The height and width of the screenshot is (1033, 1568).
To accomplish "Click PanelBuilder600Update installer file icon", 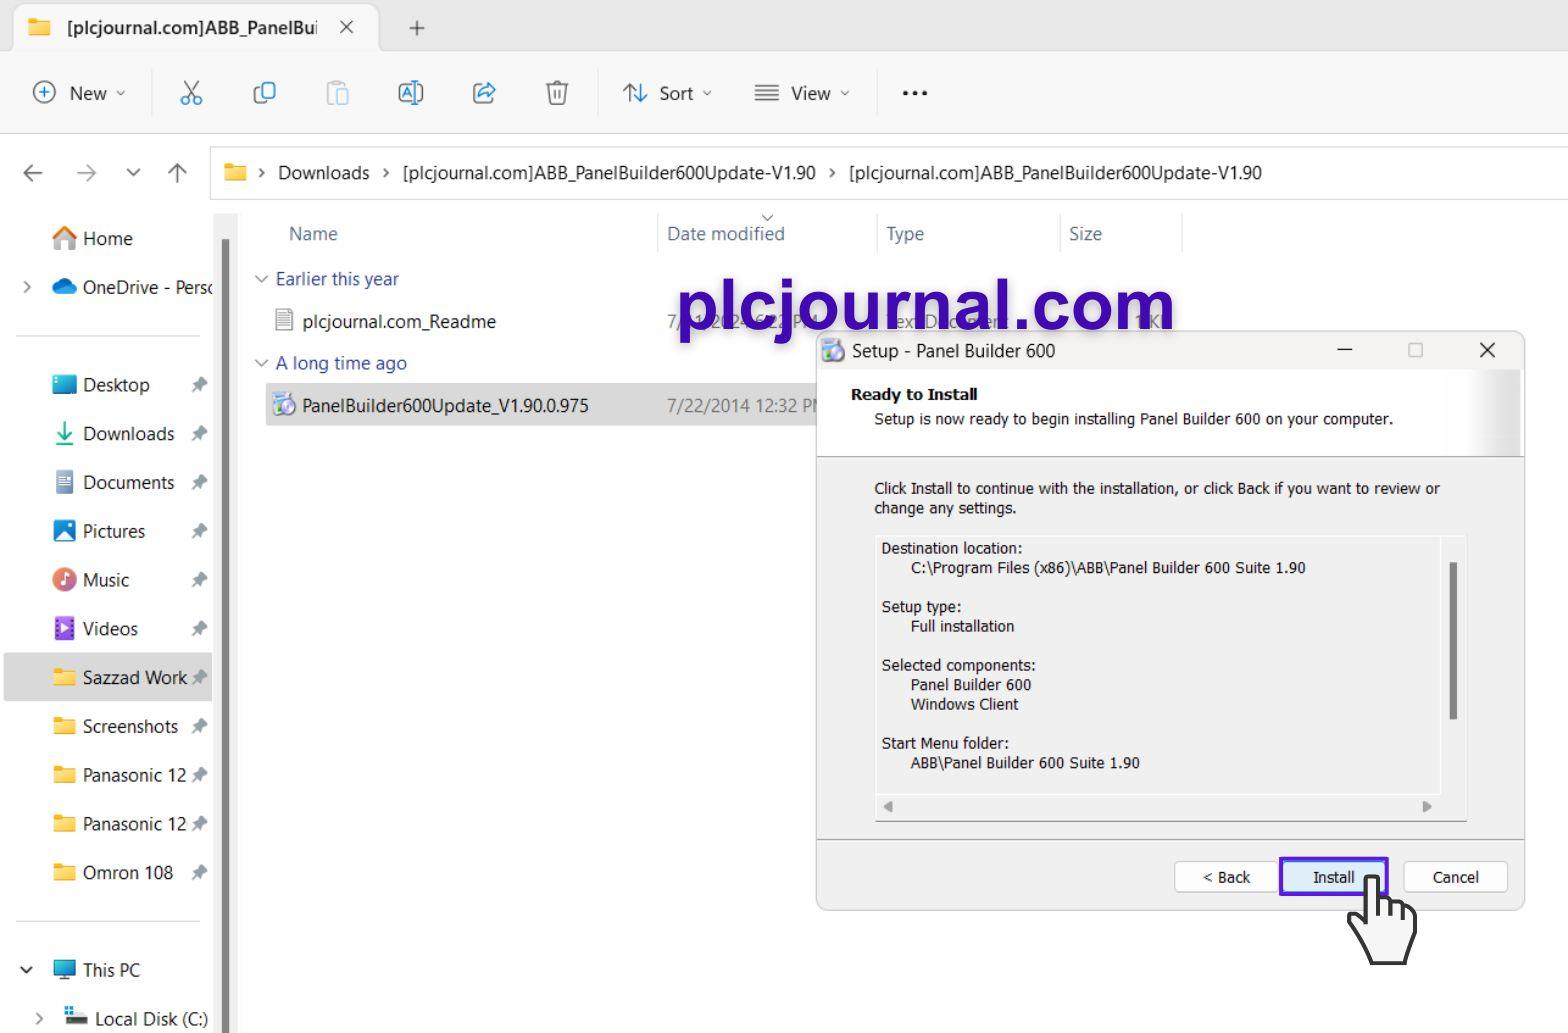I will [284, 405].
